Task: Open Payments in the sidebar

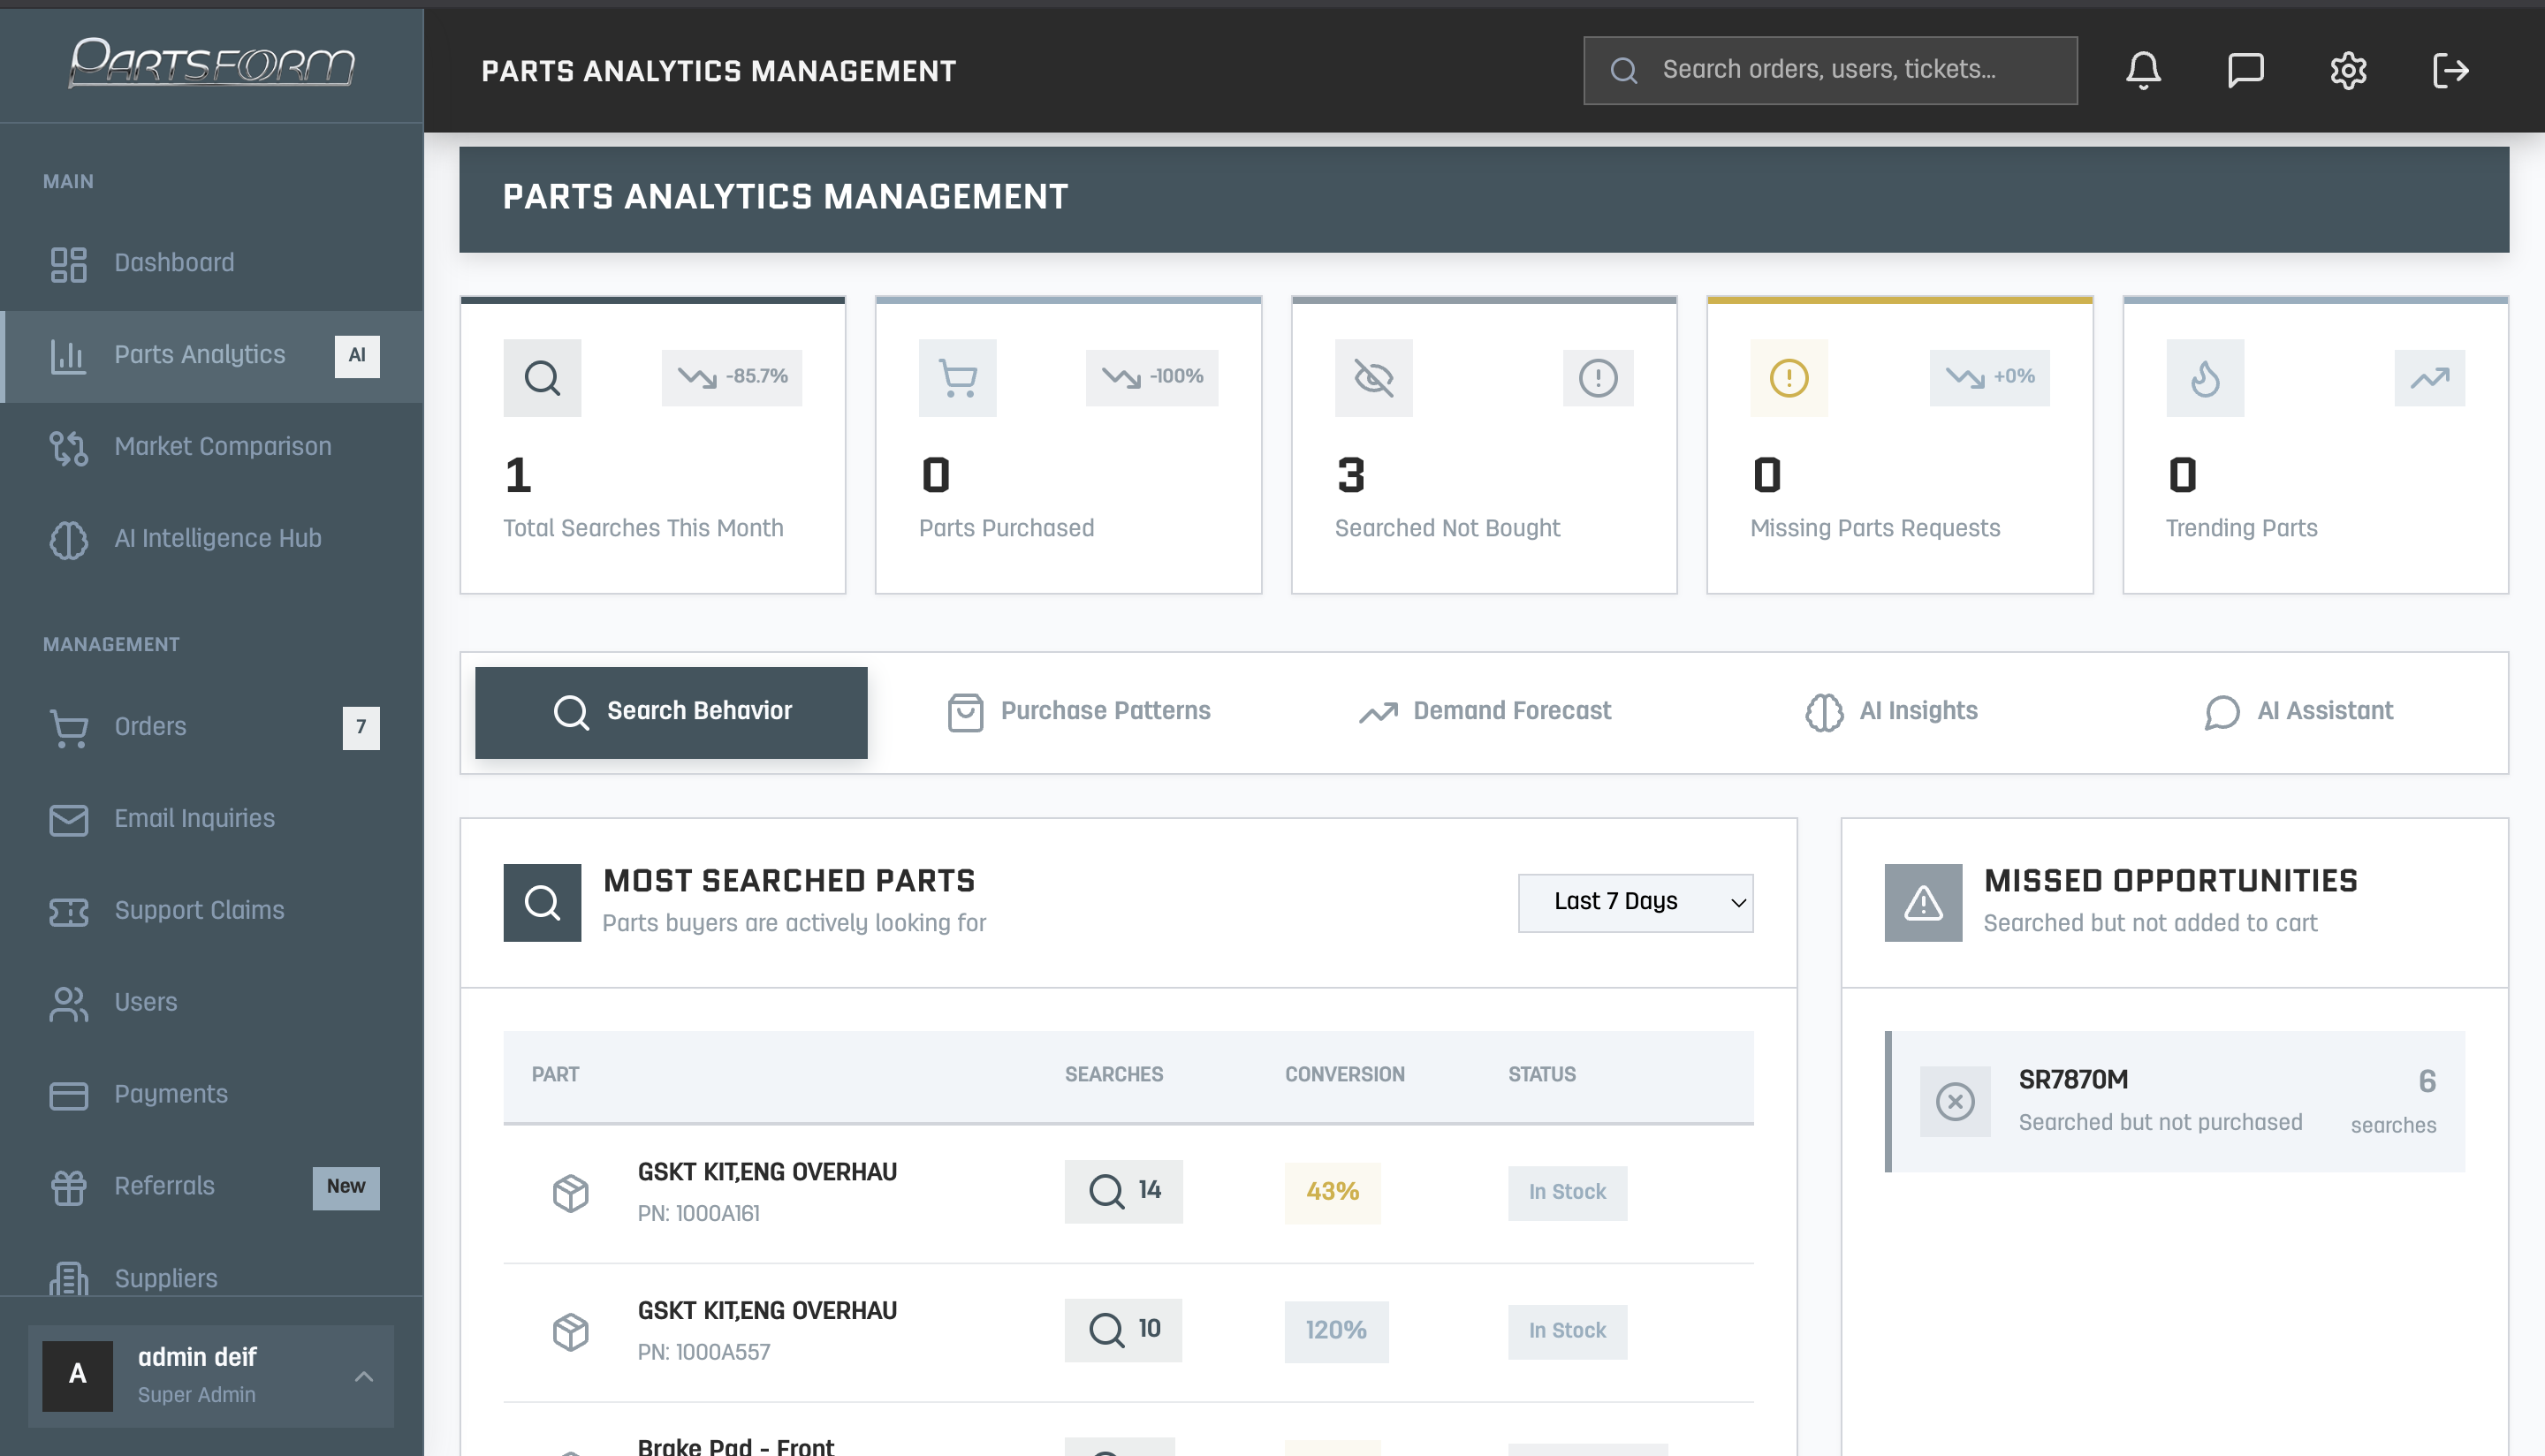Action: 212,1096
